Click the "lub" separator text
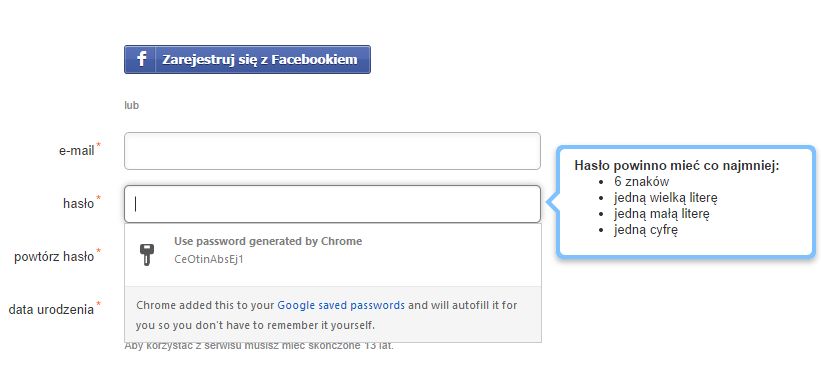This screenshot has width=821, height=380. pos(131,105)
